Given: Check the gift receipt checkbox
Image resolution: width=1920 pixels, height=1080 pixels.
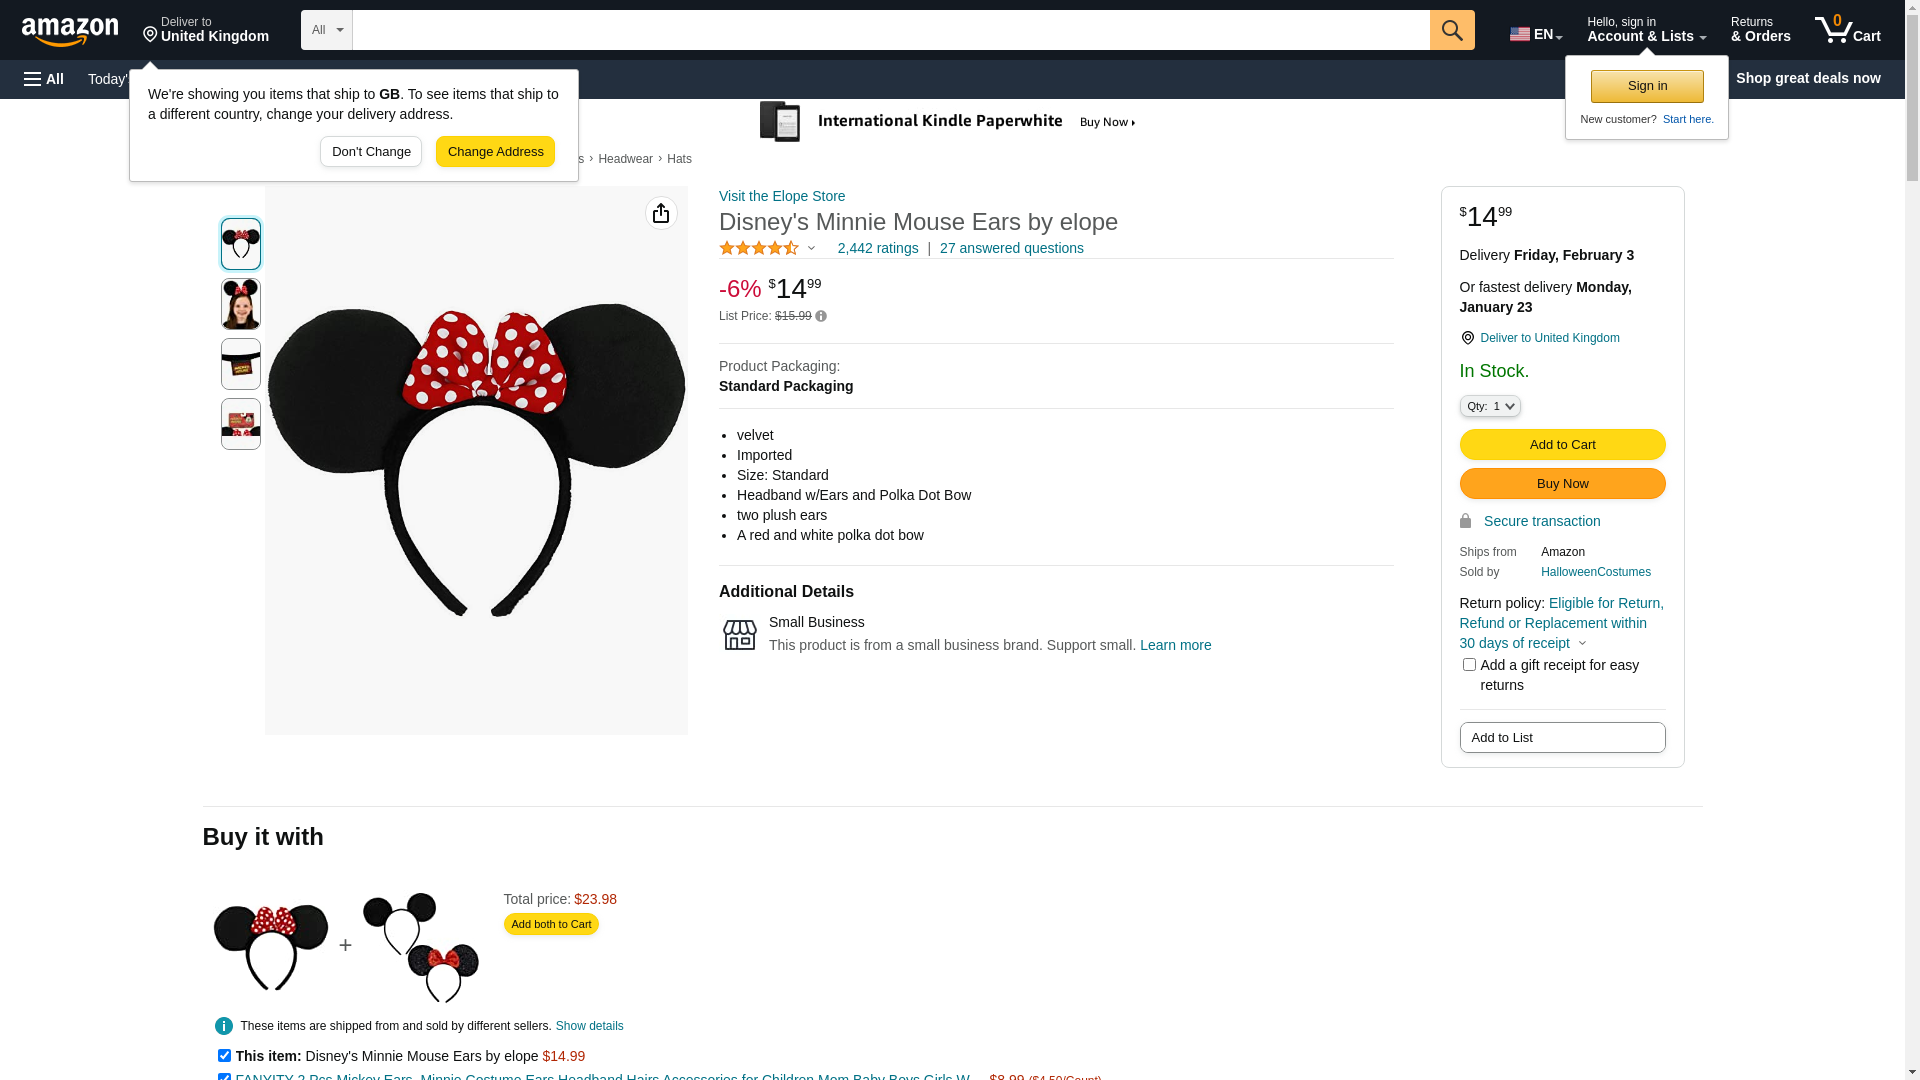Looking at the screenshot, I should tap(1469, 665).
